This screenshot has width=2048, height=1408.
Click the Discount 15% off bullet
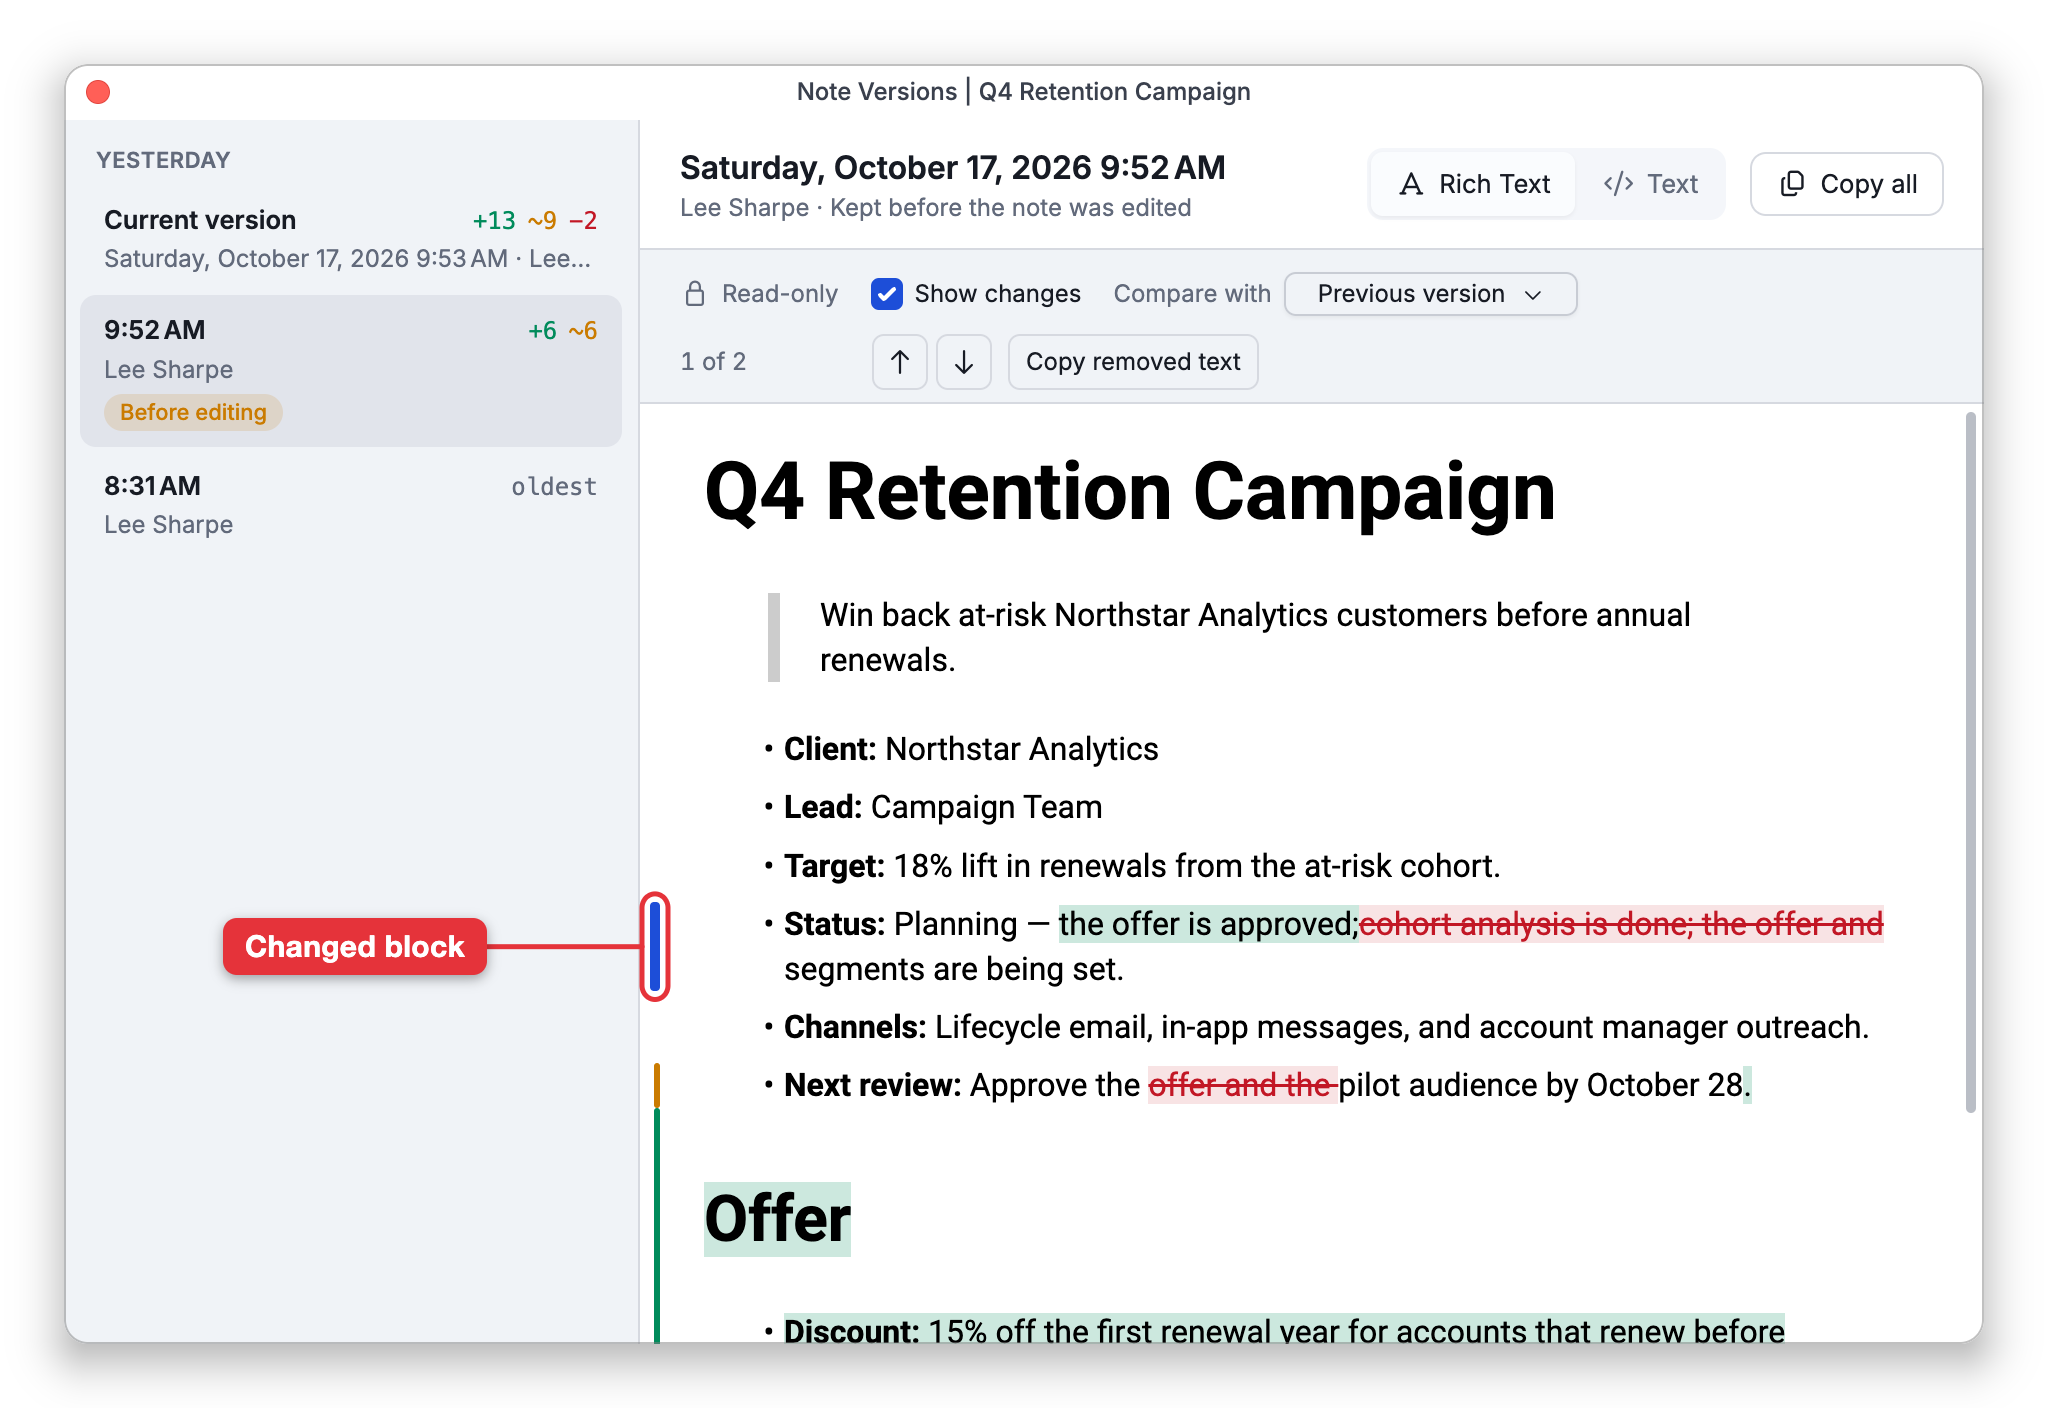[x=1284, y=1331]
